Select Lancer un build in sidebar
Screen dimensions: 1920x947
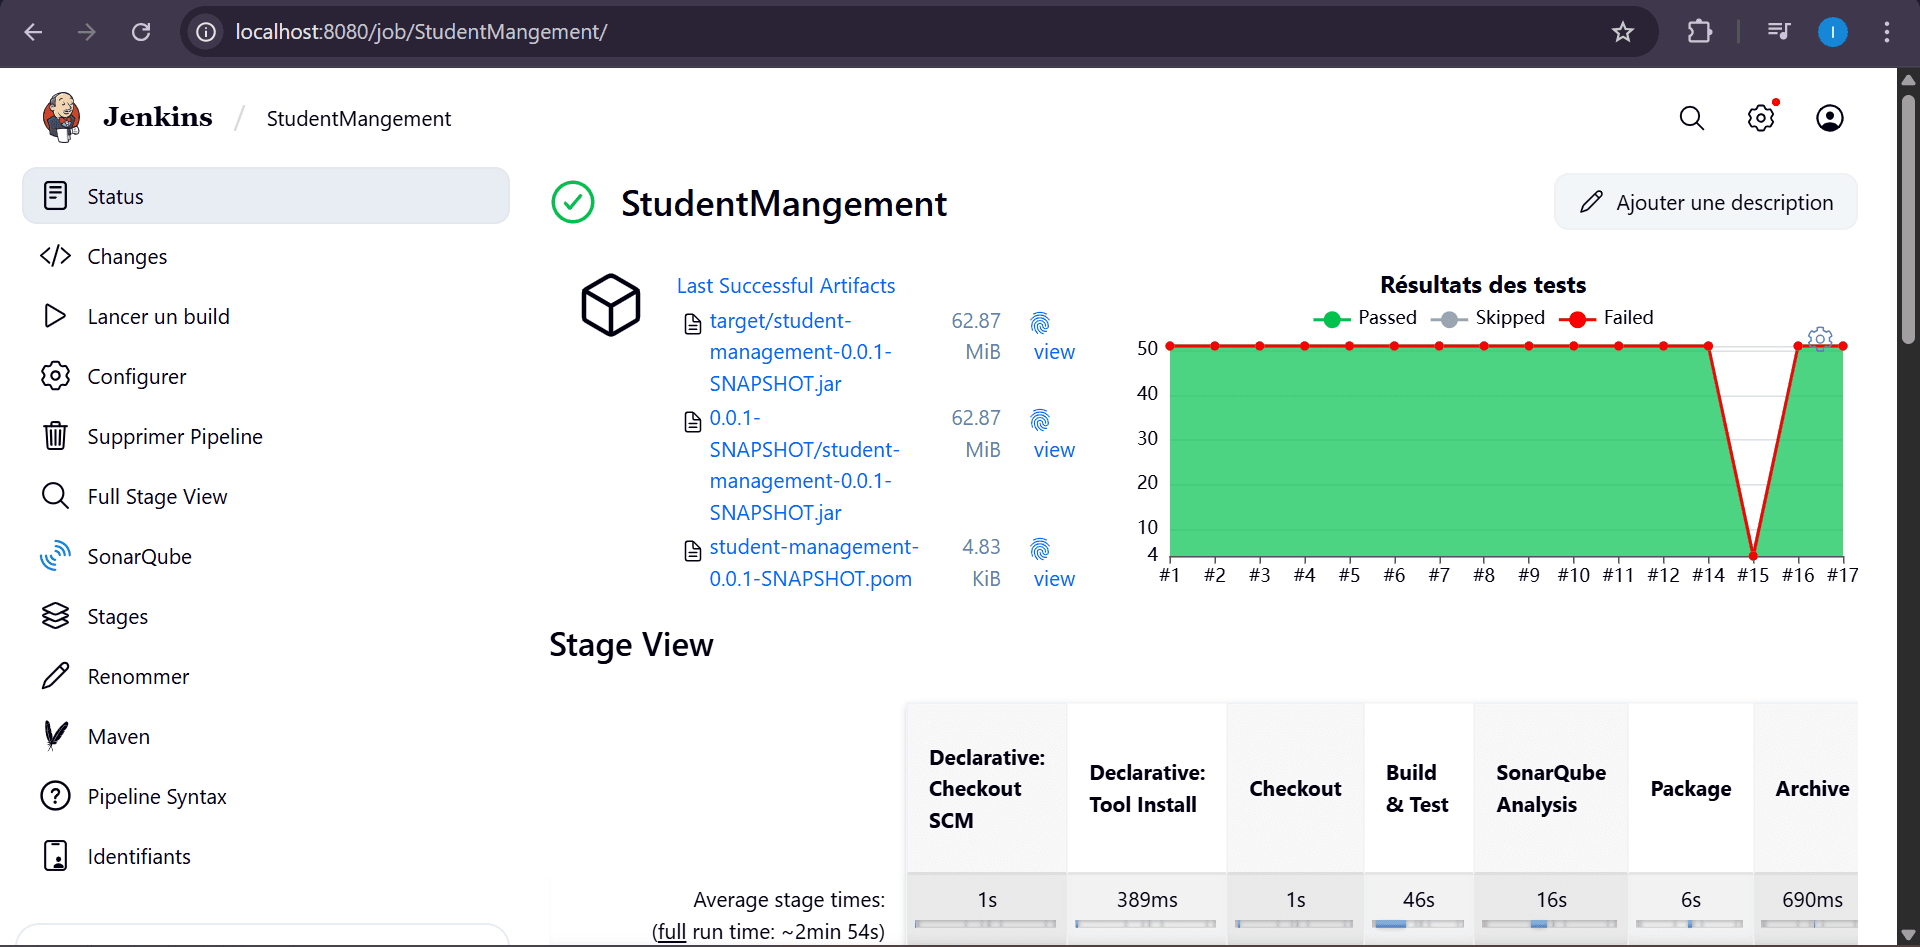click(x=266, y=316)
